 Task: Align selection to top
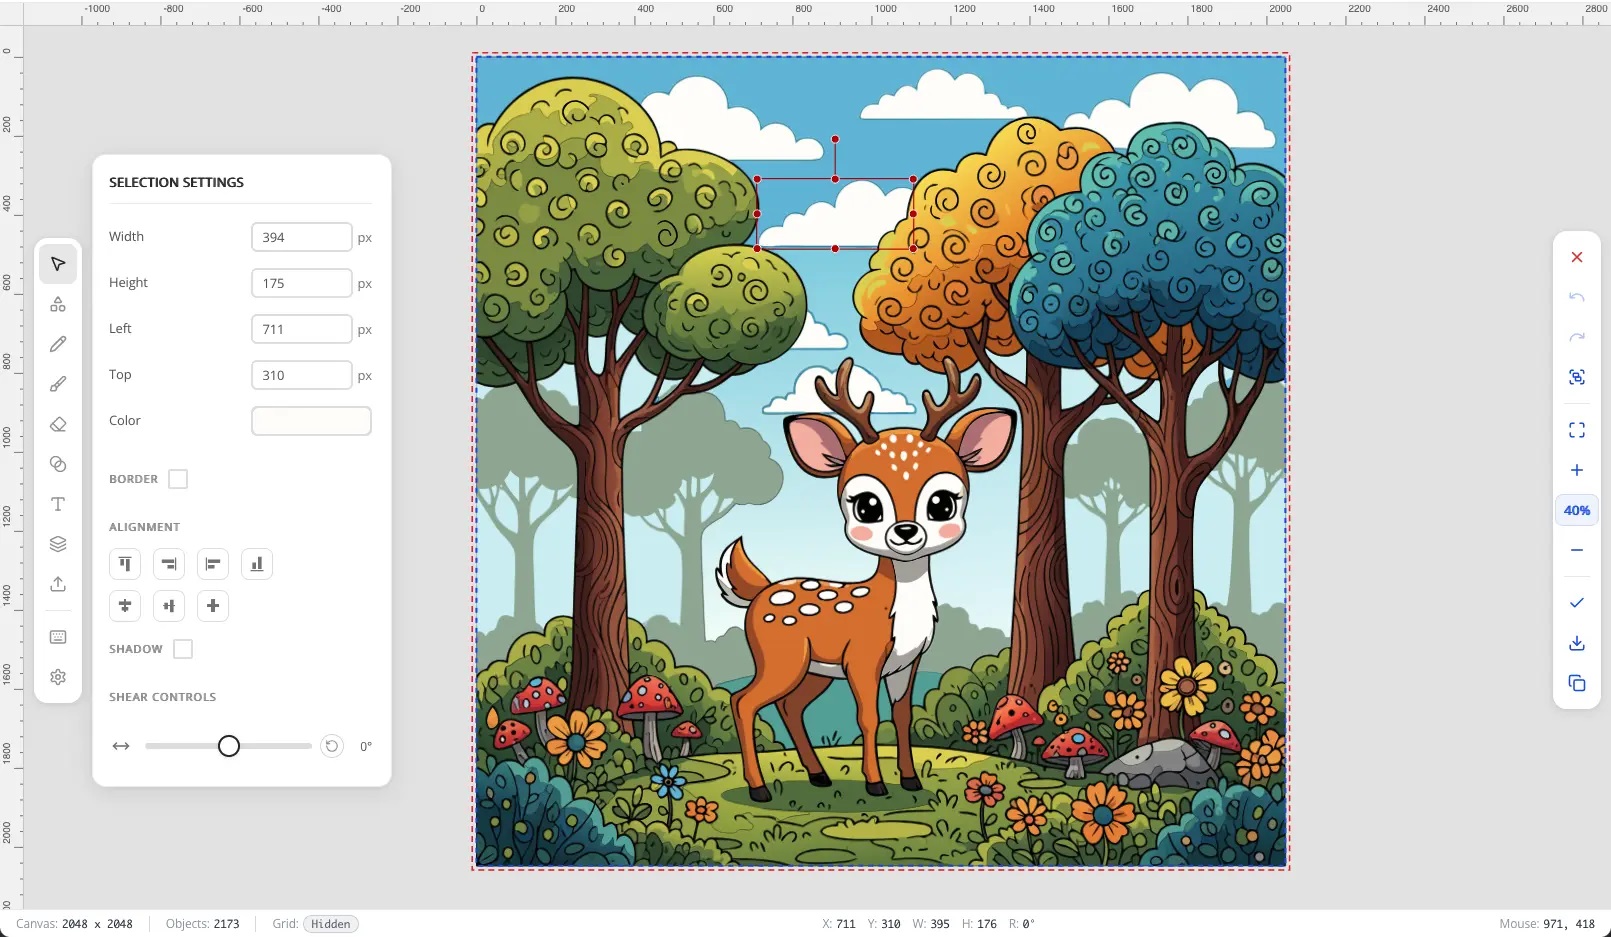coord(125,564)
